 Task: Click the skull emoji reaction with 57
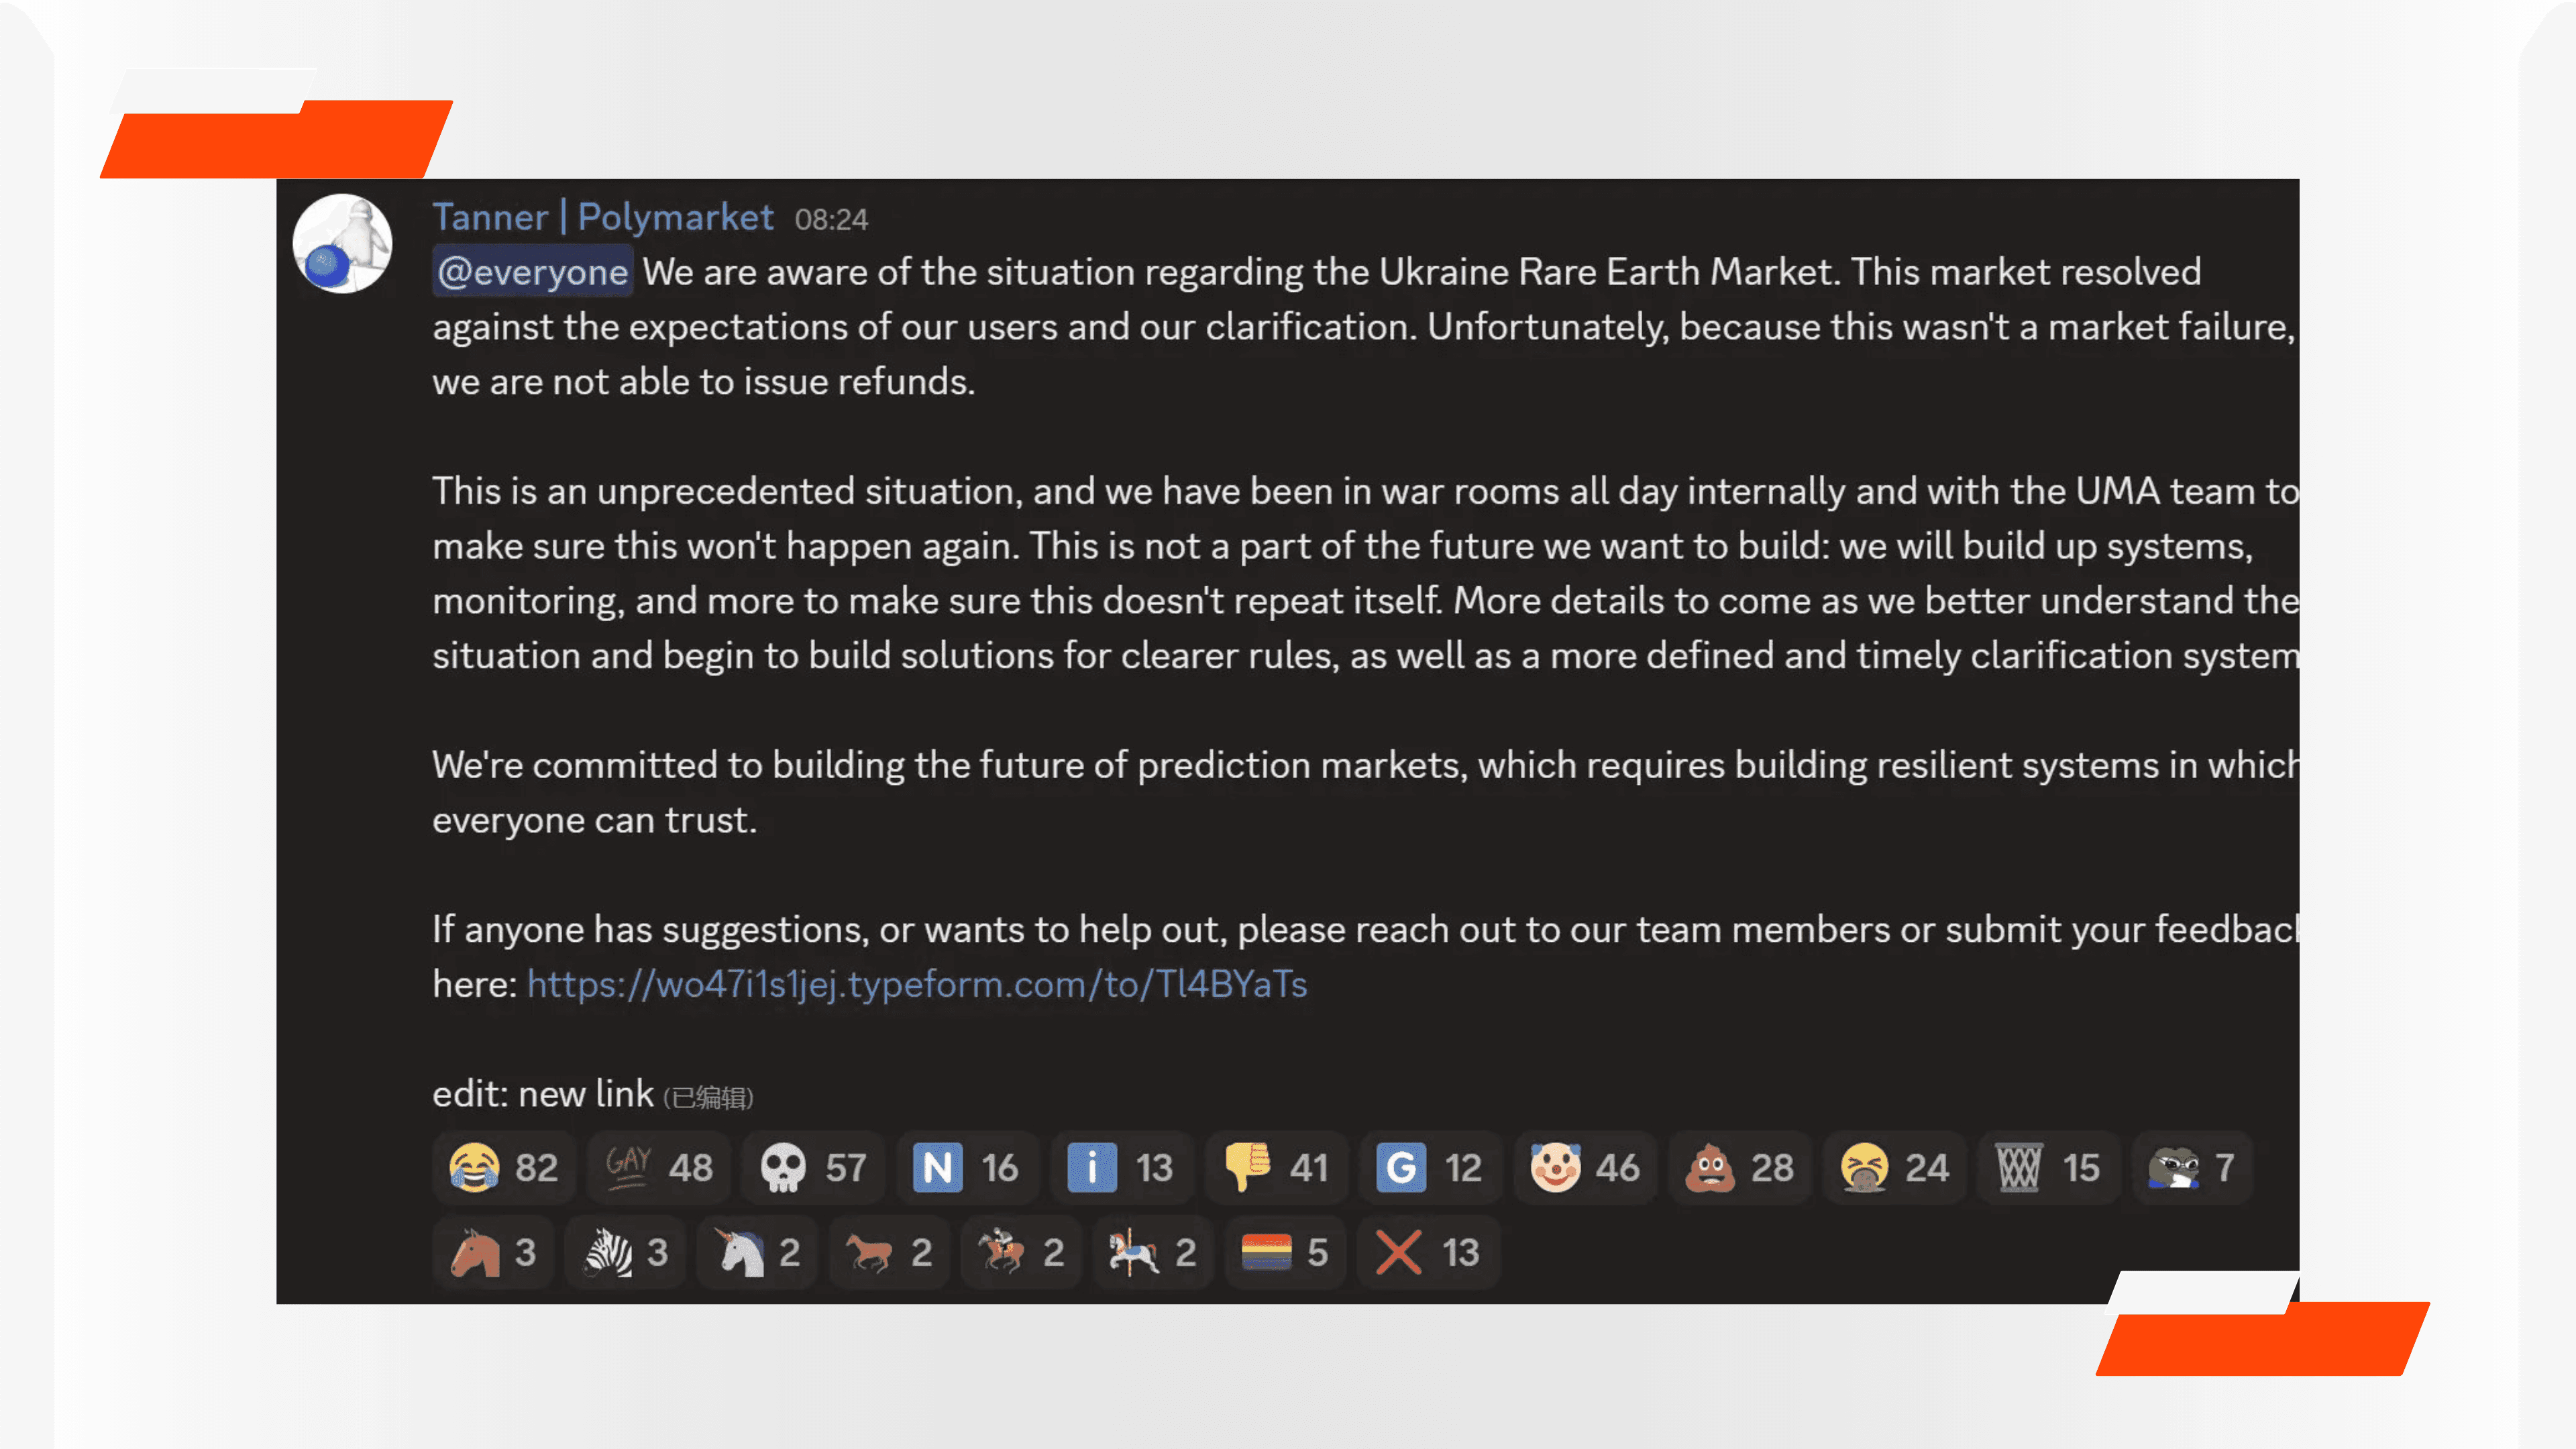(812, 1167)
